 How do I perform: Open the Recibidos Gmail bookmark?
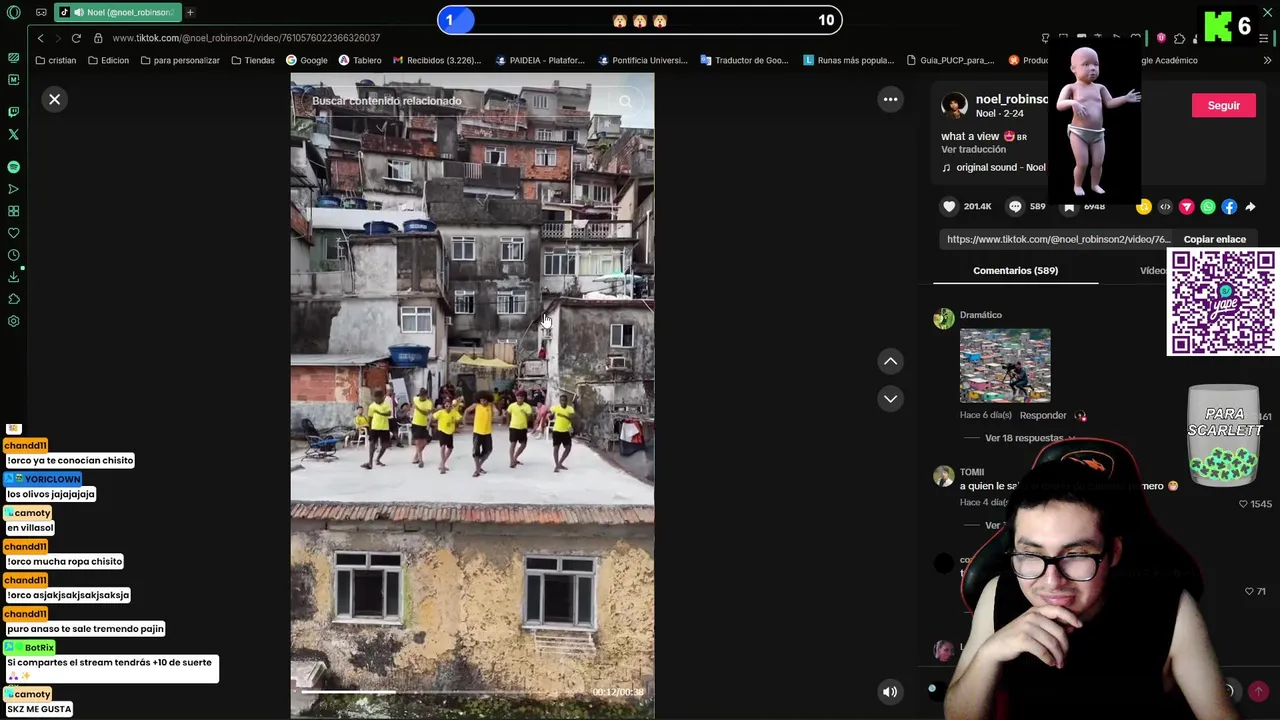click(x=437, y=60)
